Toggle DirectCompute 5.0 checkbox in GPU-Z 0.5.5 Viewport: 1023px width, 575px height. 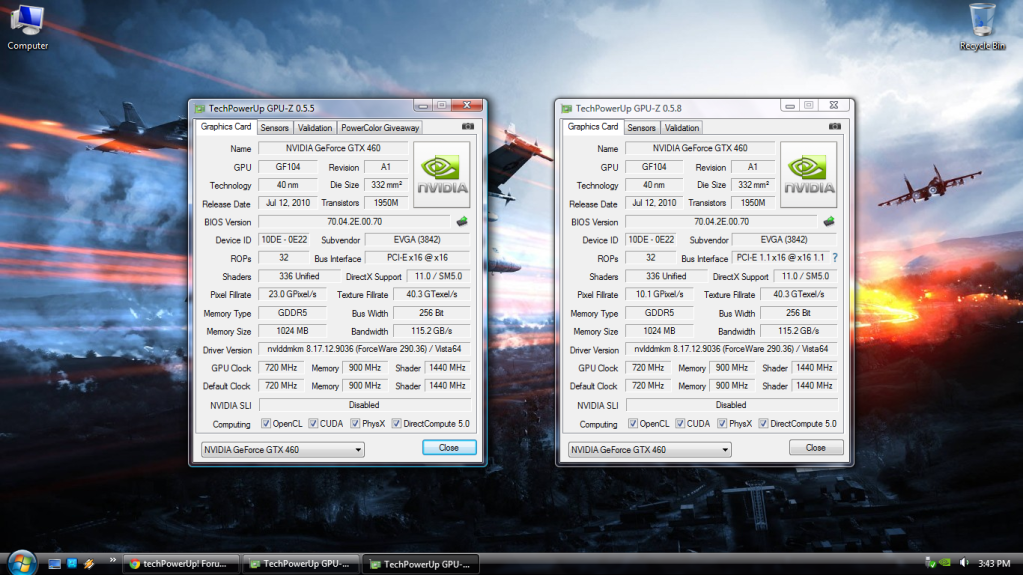pyautogui.click(x=396, y=424)
